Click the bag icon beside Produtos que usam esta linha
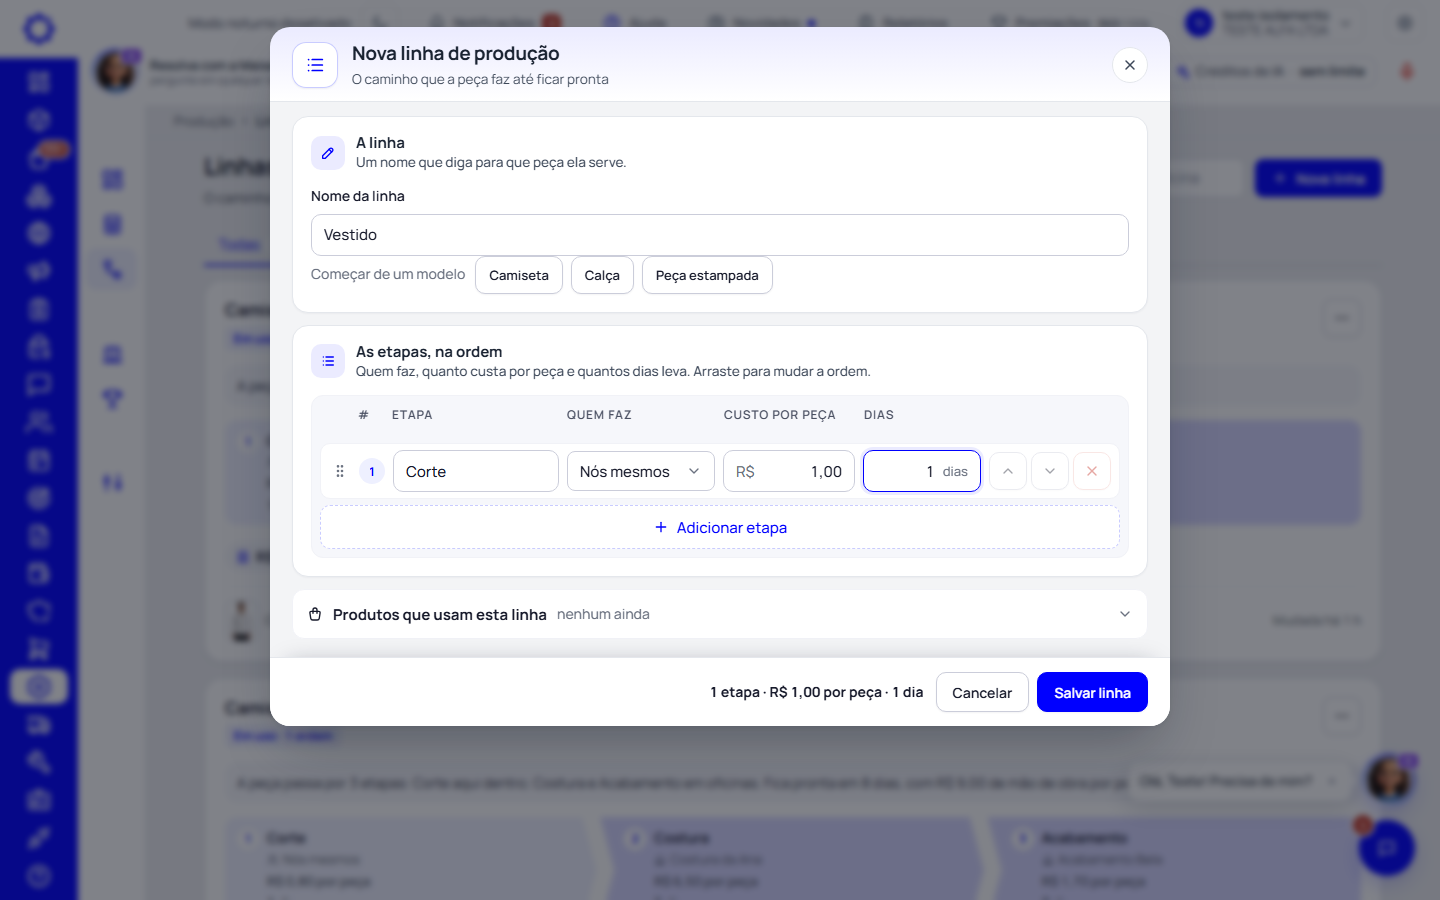This screenshot has height=900, width=1440. pos(315,614)
